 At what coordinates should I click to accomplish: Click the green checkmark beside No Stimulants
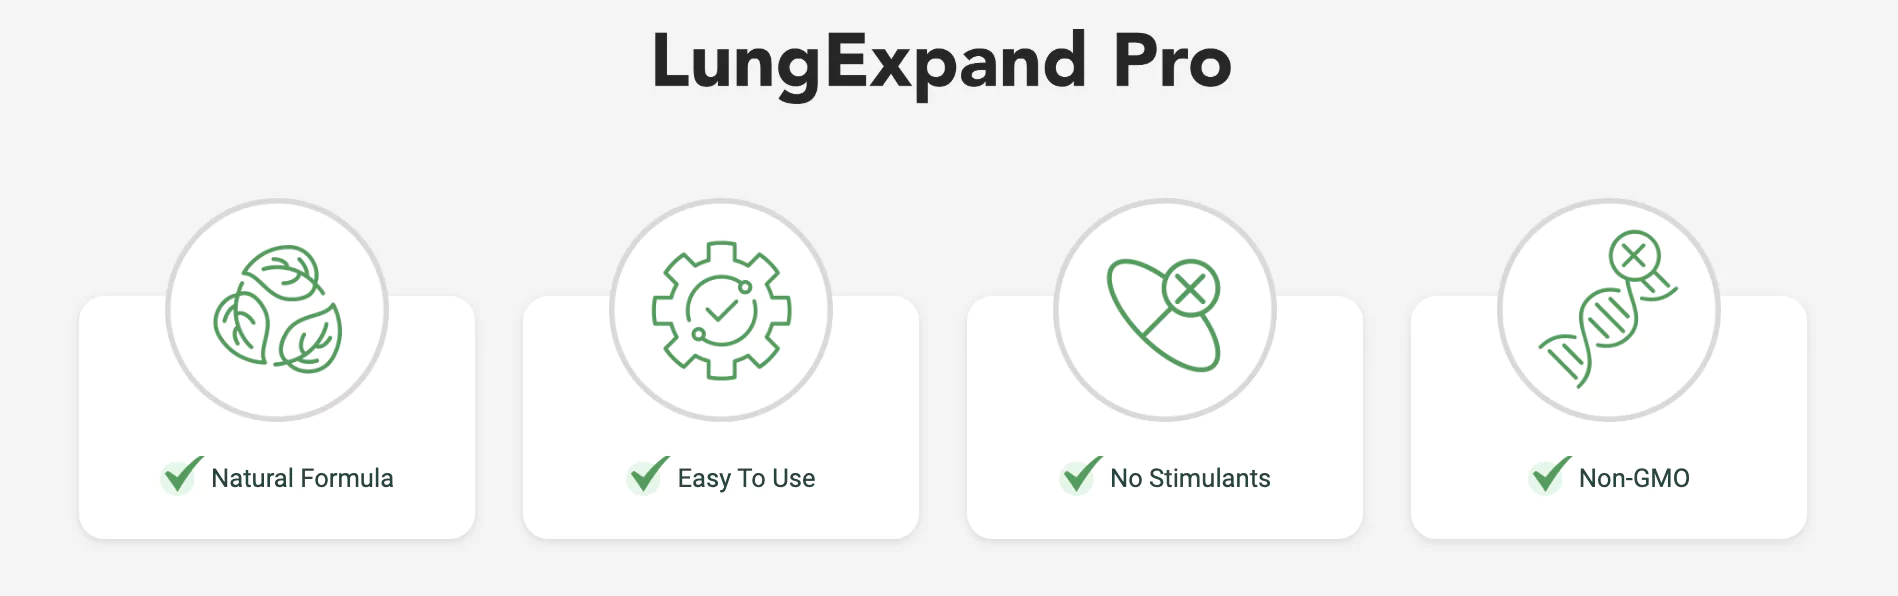coord(1081,475)
